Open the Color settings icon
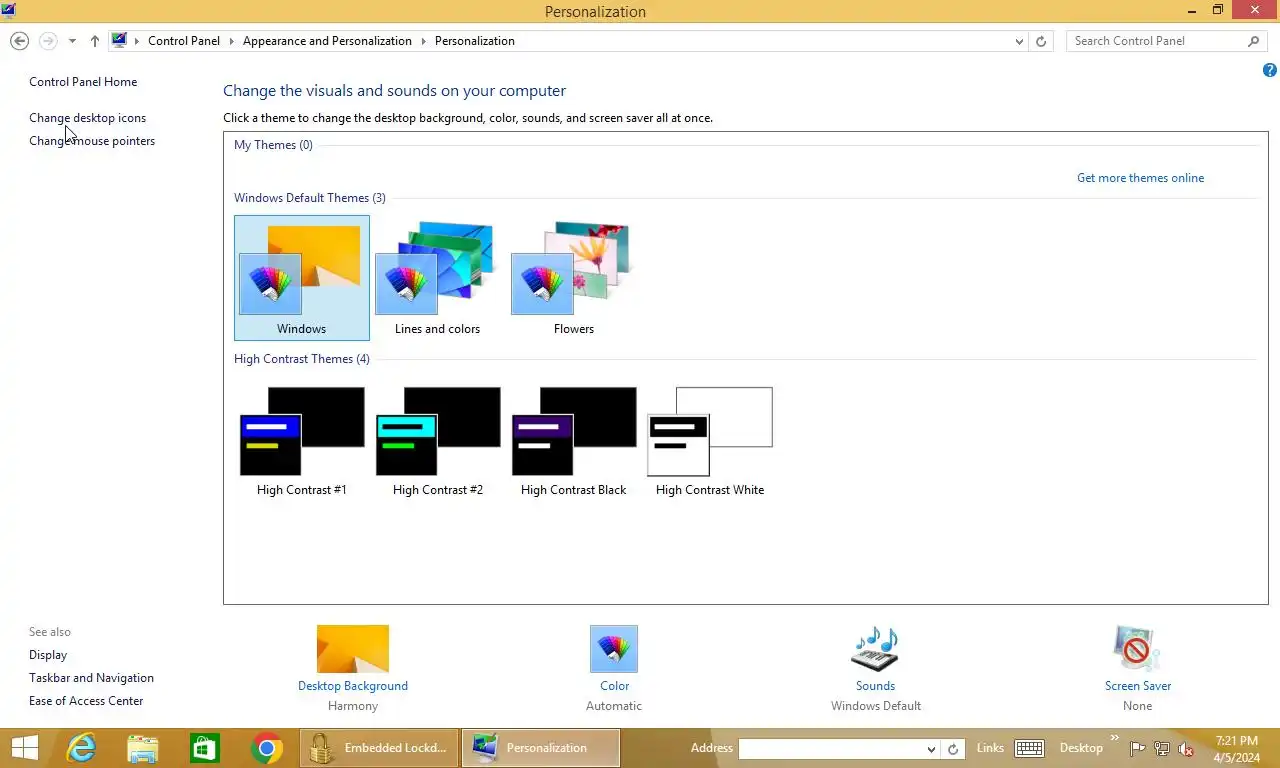Image resolution: width=1280 pixels, height=768 pixels. coord(614,649)
